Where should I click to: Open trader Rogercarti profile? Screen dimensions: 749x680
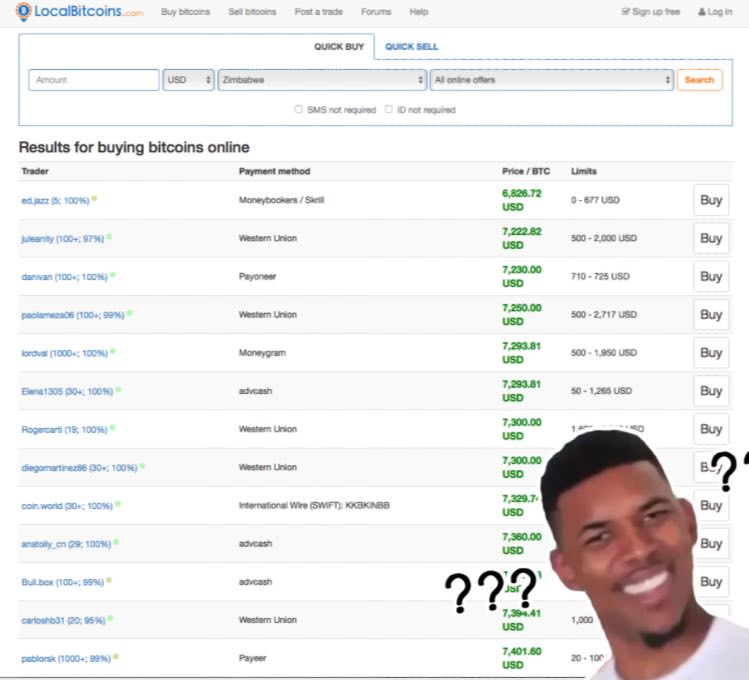pos(64,430)
